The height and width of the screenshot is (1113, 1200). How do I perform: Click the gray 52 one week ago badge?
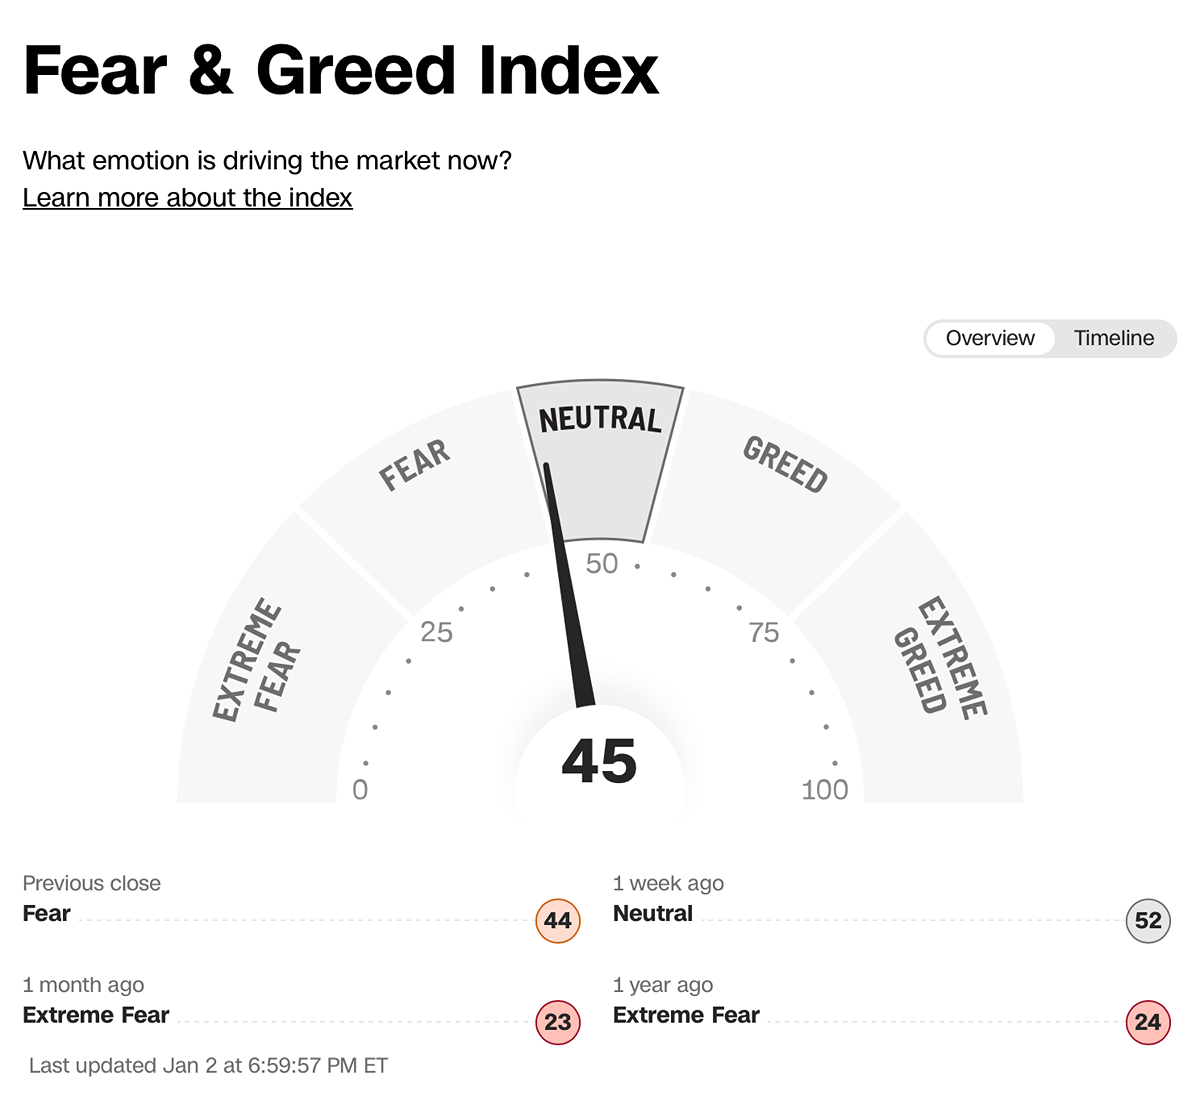(x=1148, y=921)
